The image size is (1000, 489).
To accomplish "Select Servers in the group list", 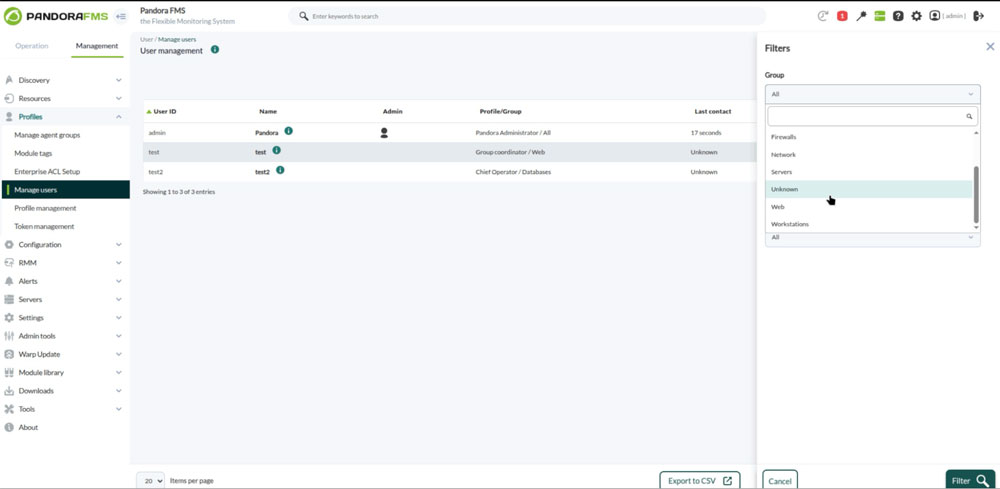I will pyautogui.click(x=869, y=172).
